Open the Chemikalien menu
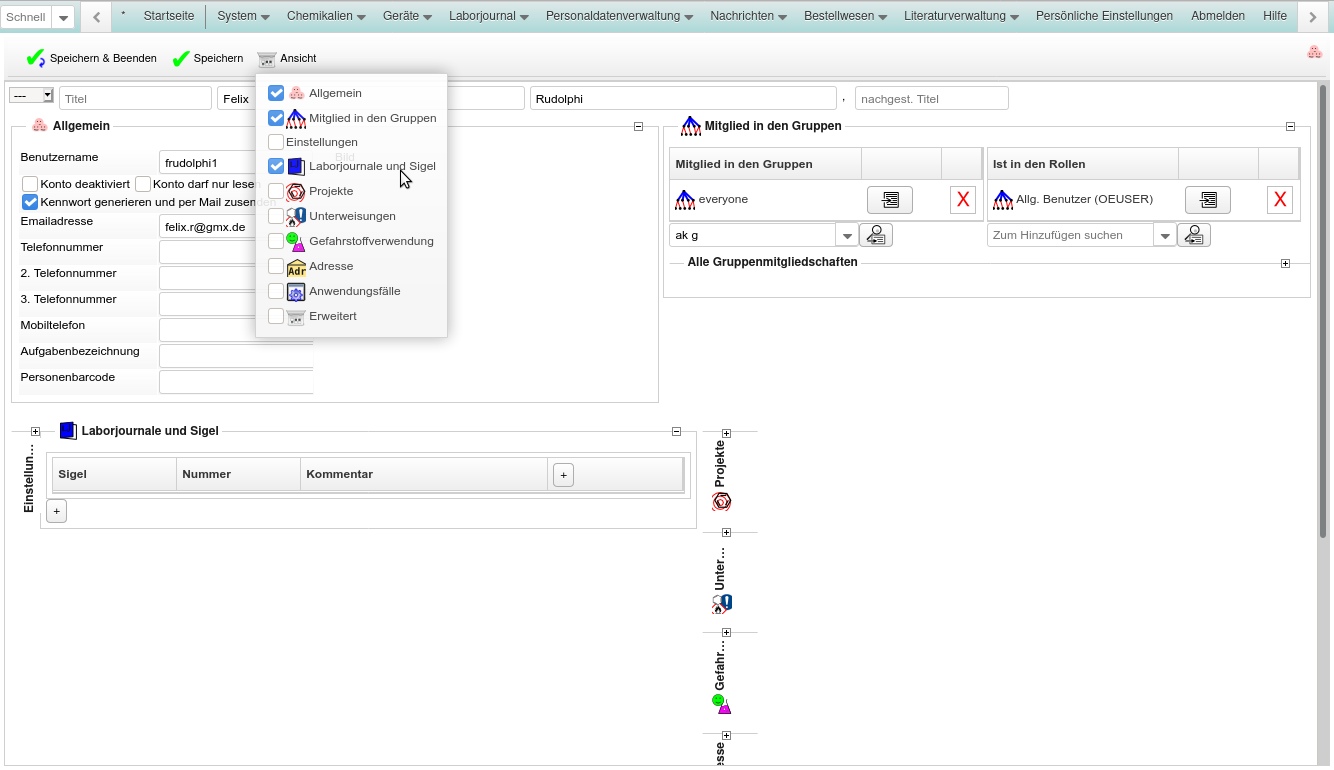 tap(326, 16)
